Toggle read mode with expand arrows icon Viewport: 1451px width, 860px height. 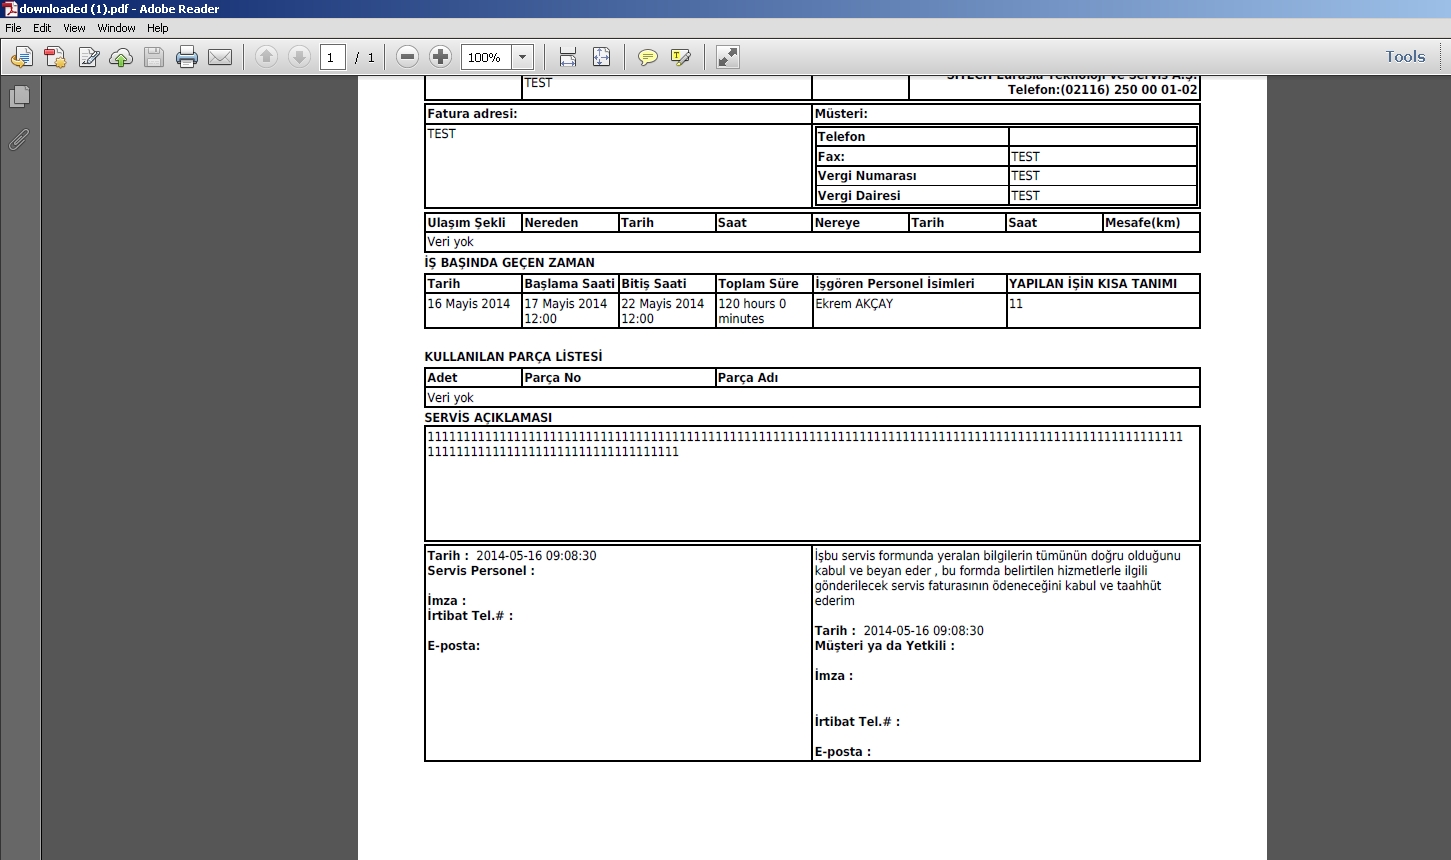pos(728,57)
